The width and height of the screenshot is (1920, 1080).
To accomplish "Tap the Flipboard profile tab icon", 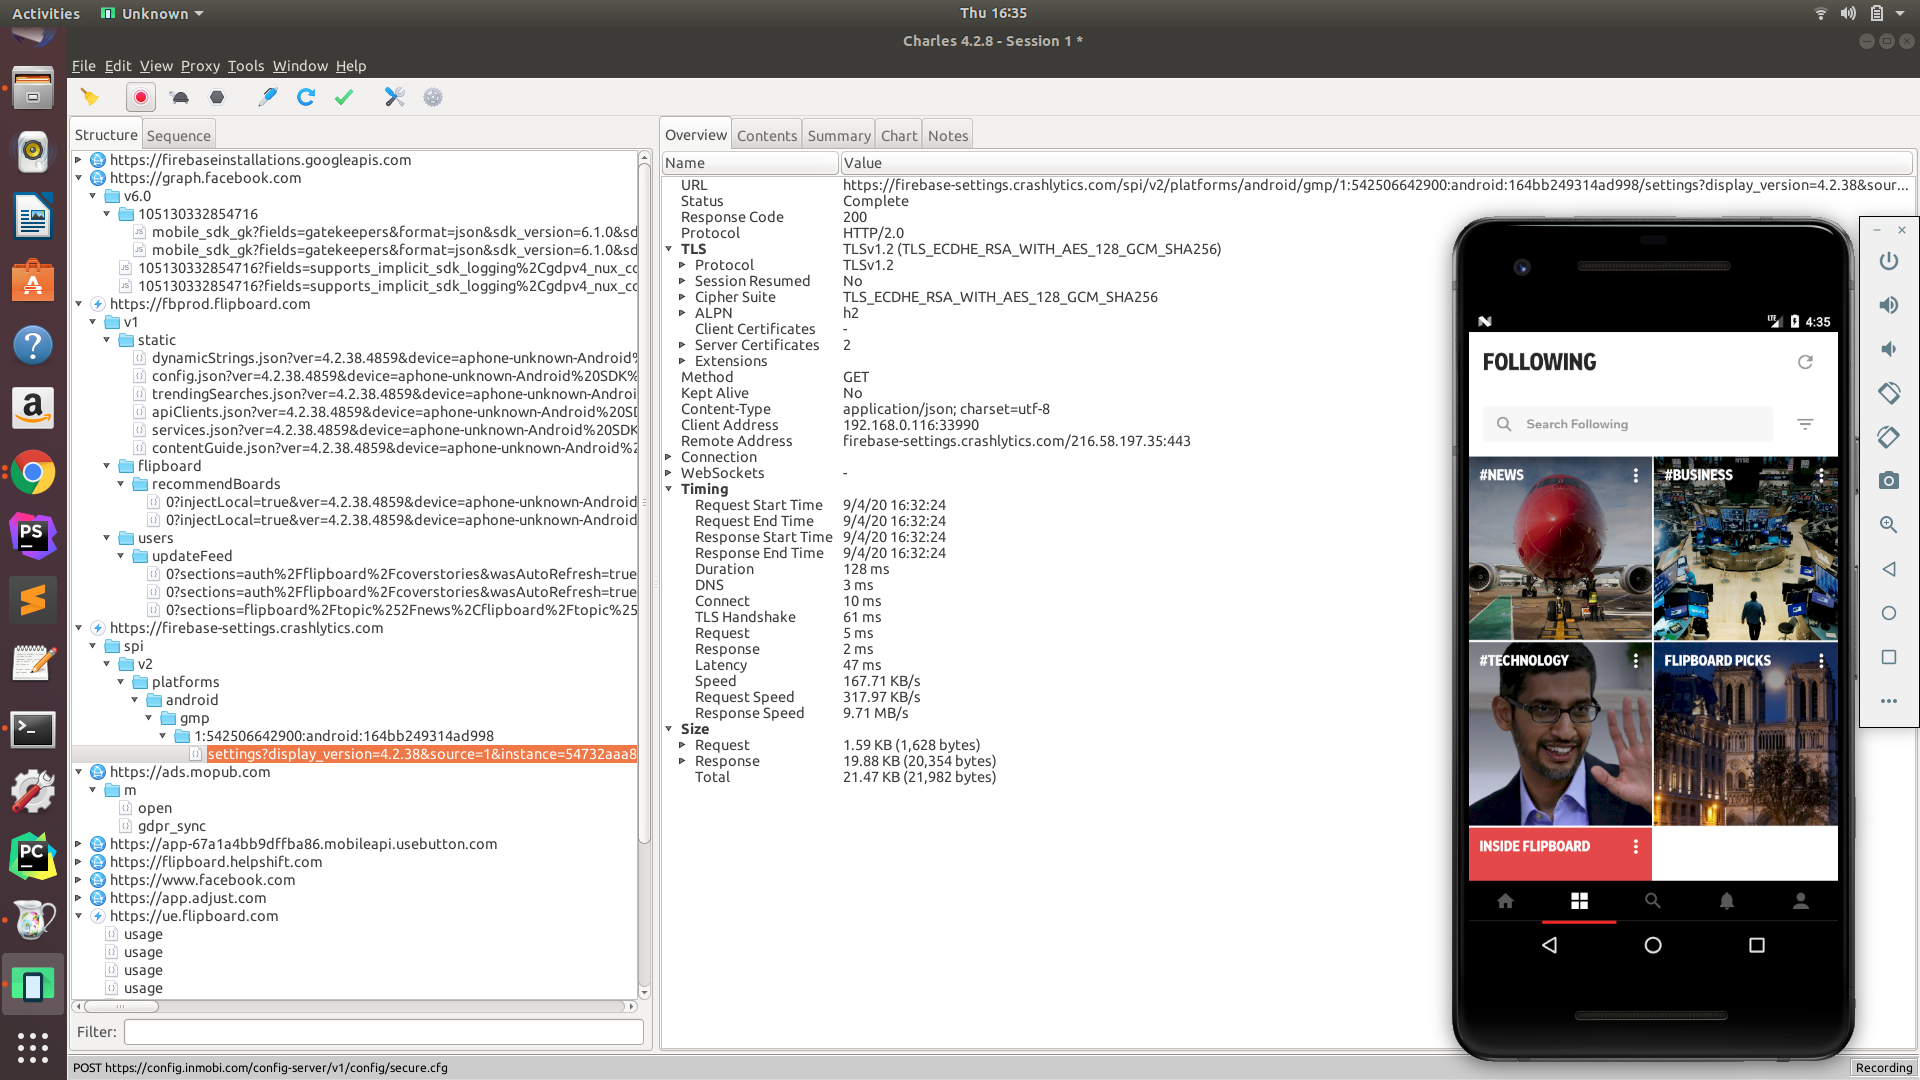I will [1801, 901].
